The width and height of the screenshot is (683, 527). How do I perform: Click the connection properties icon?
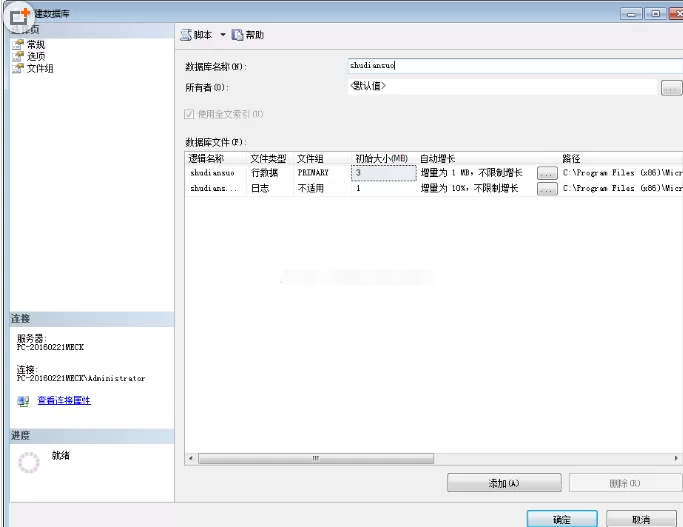pos(23,401)
